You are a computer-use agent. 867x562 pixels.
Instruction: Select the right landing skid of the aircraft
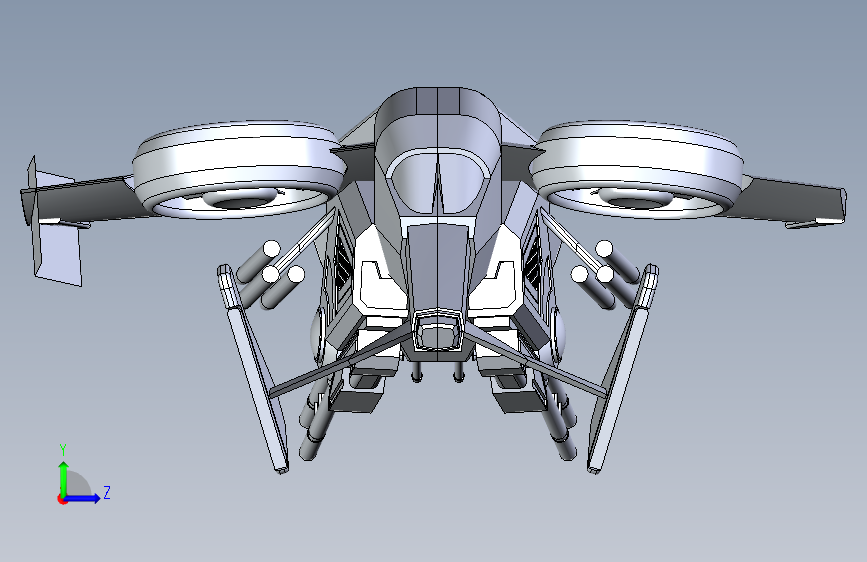624,368
